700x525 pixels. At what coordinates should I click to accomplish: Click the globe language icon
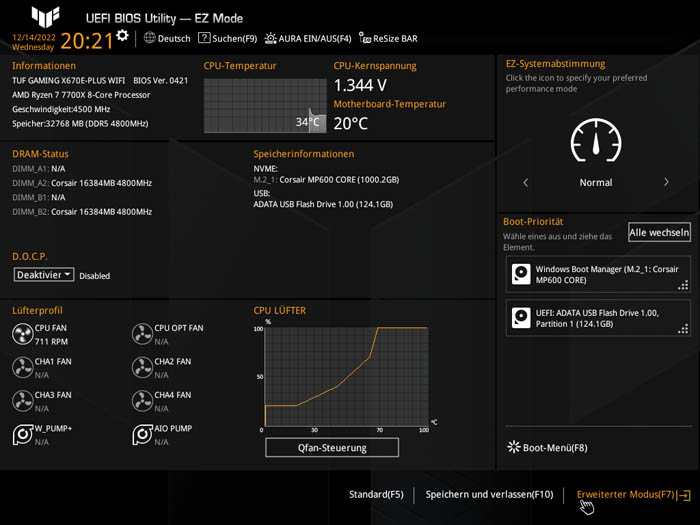coord(150,38)
